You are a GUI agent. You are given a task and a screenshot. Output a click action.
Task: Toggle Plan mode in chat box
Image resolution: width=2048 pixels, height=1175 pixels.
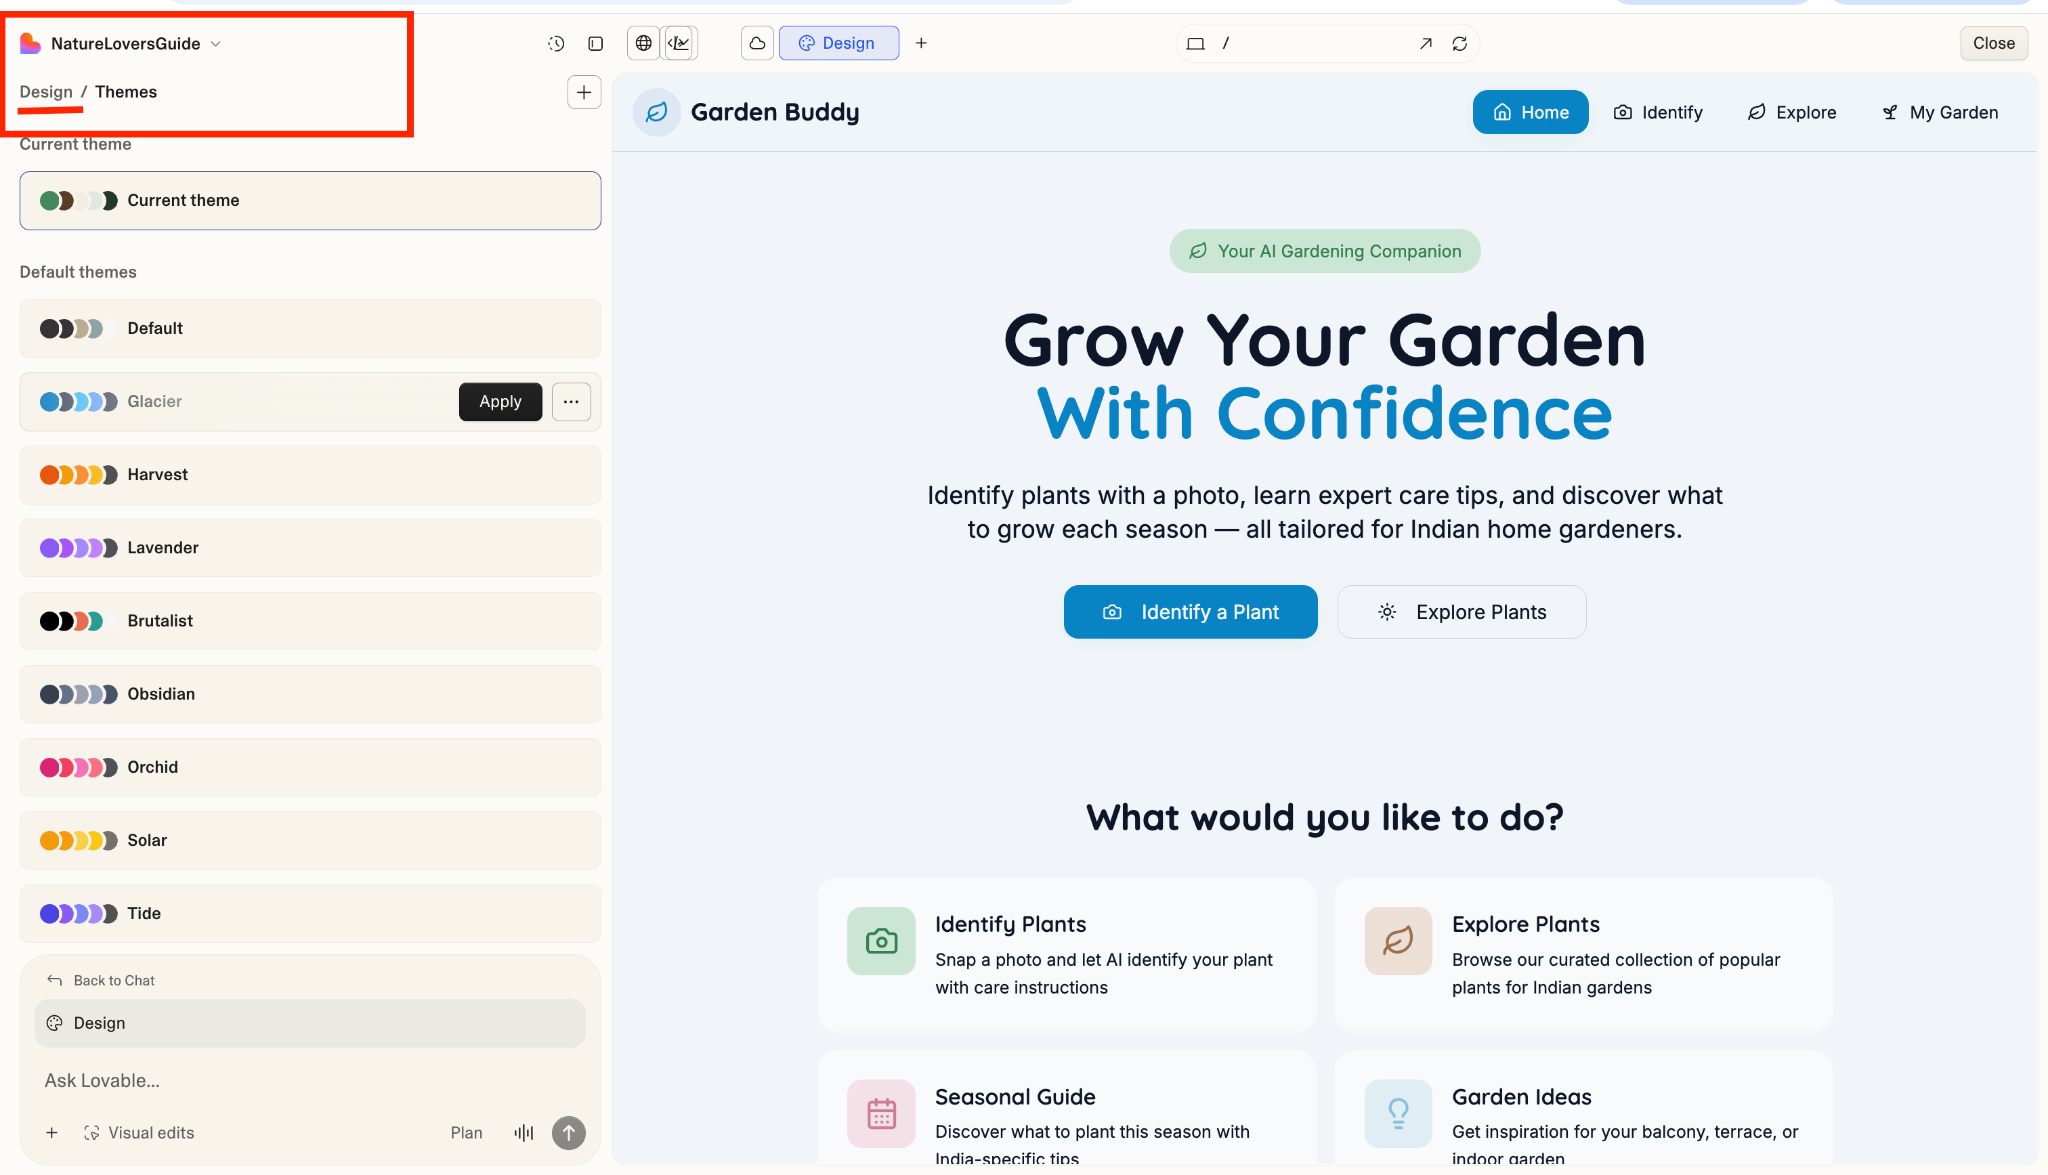coord(466,1132)
